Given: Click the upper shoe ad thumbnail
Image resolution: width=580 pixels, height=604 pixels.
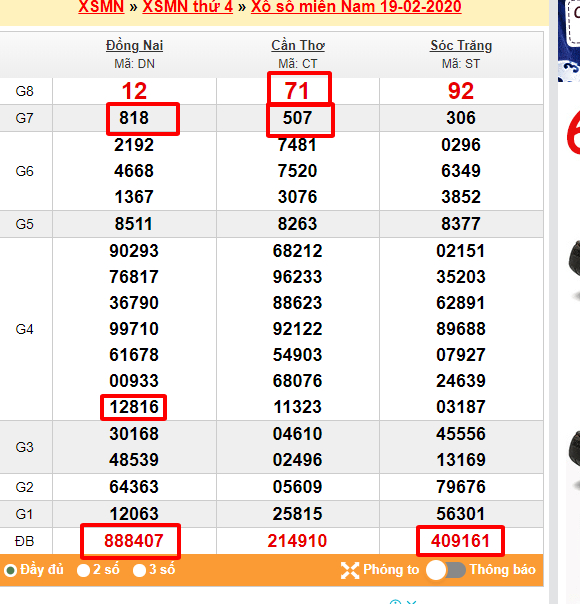Looking at the screenshot, I should tap(574, 270).
